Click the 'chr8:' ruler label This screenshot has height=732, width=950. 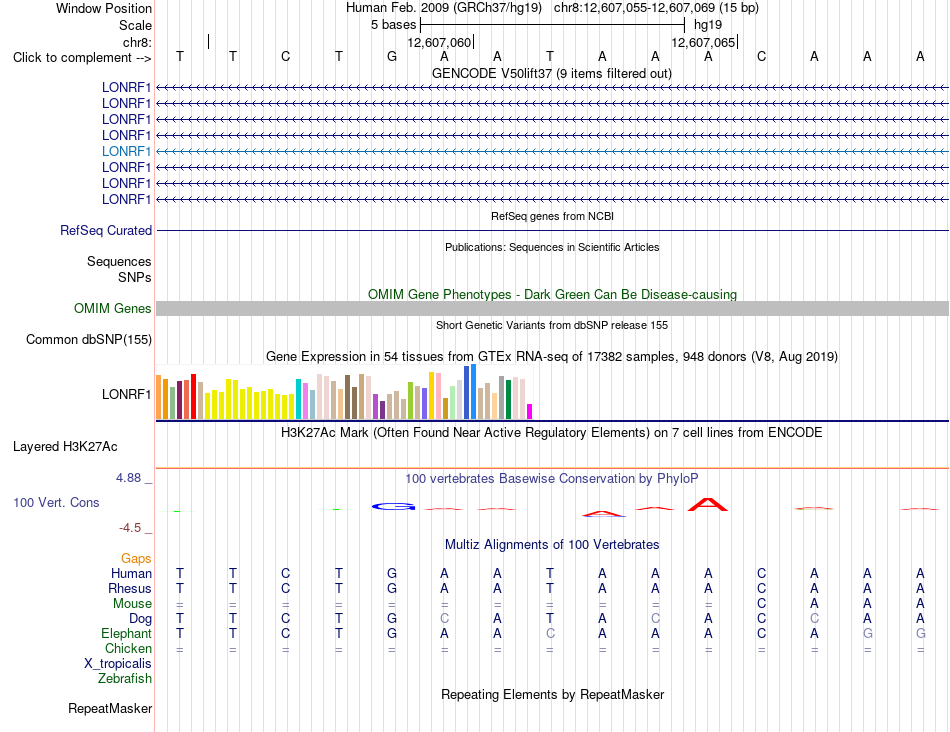coord(137,42)
